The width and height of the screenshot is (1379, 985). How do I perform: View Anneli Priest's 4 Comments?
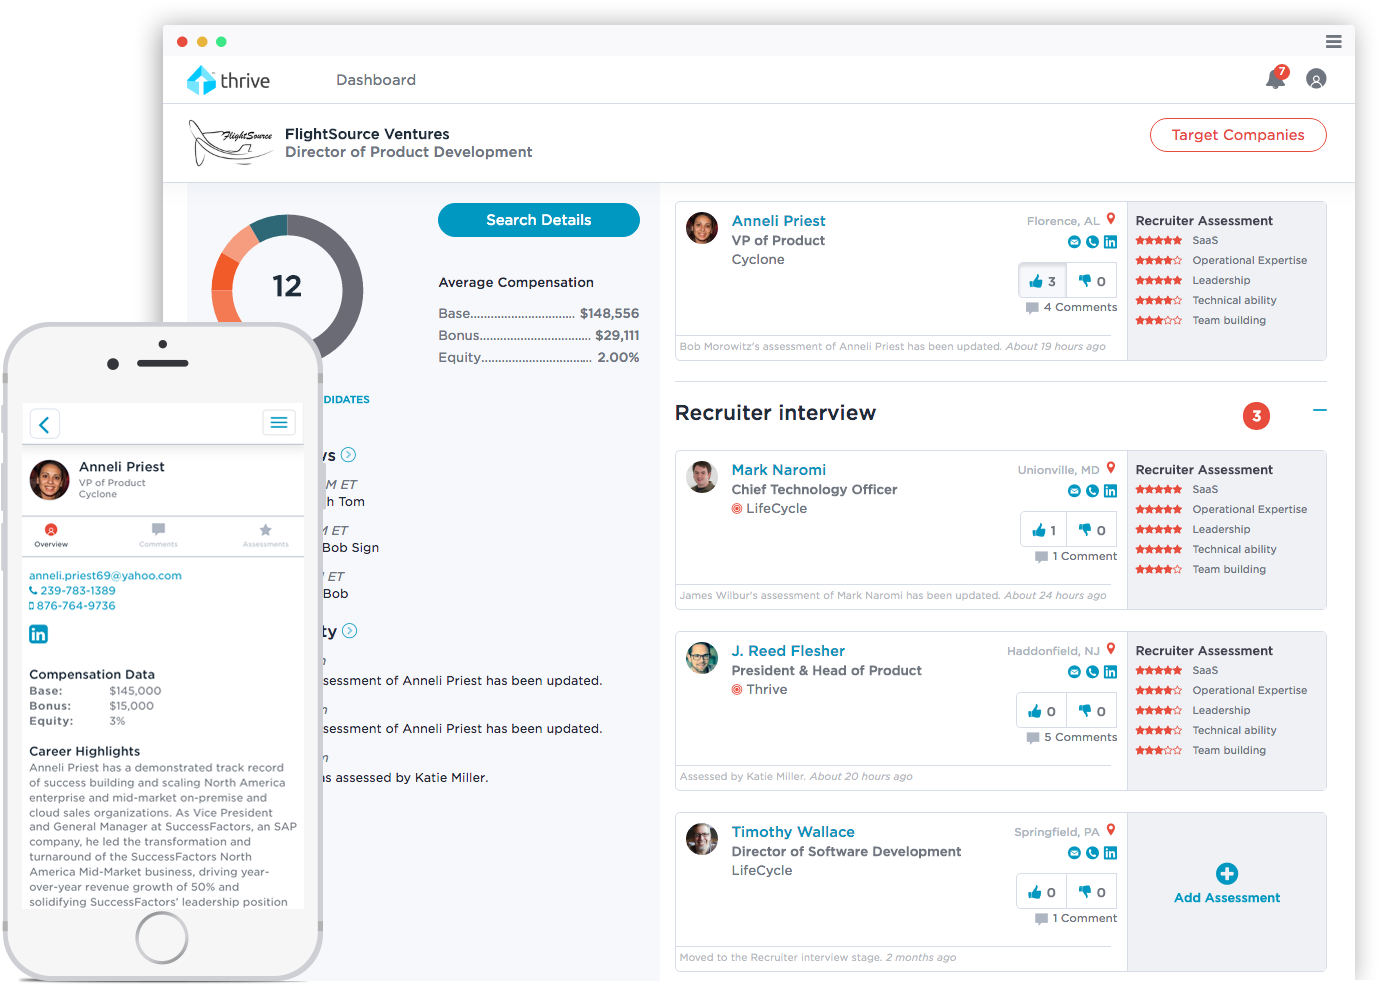pos(1071,308)
